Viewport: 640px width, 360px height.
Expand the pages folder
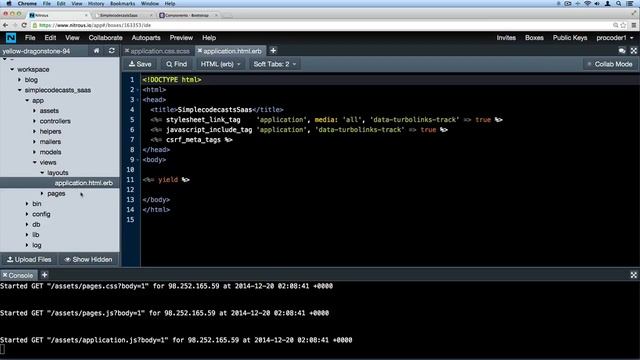click(42, 193)
